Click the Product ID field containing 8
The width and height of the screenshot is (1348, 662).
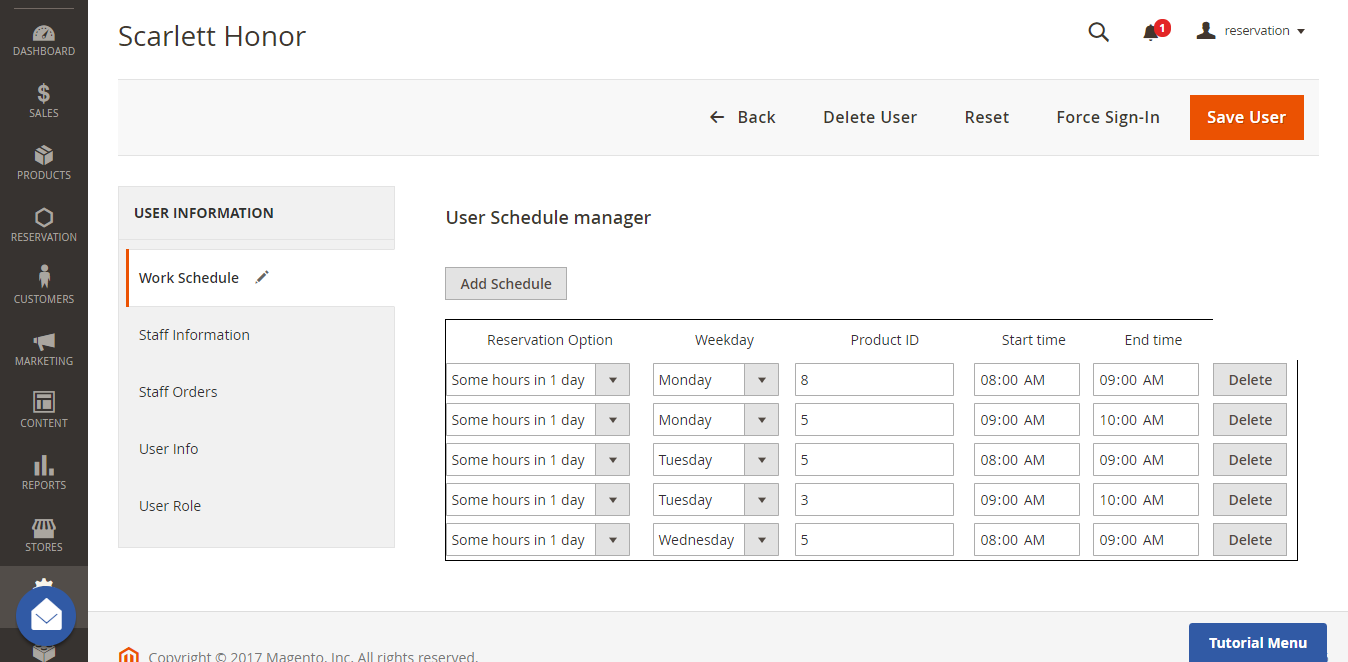pos(875,380)
